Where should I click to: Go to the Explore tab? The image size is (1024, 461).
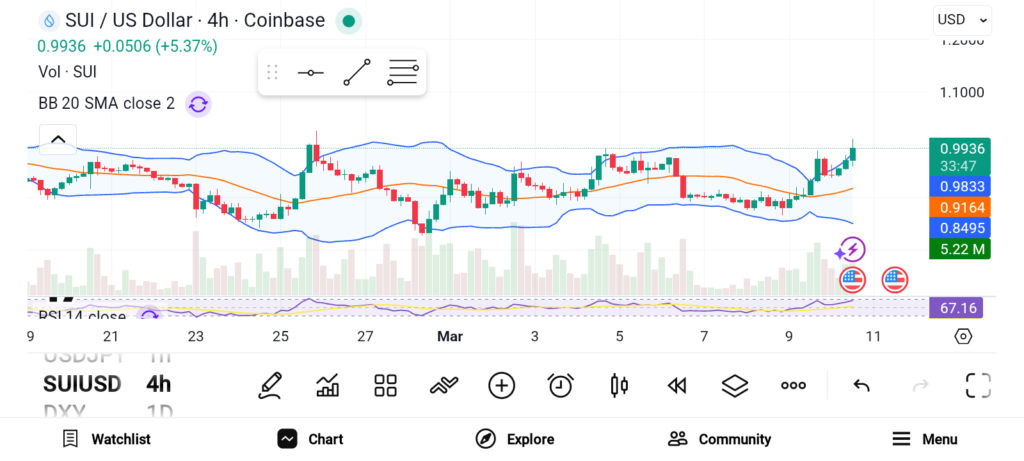click(x=515, y=439)
